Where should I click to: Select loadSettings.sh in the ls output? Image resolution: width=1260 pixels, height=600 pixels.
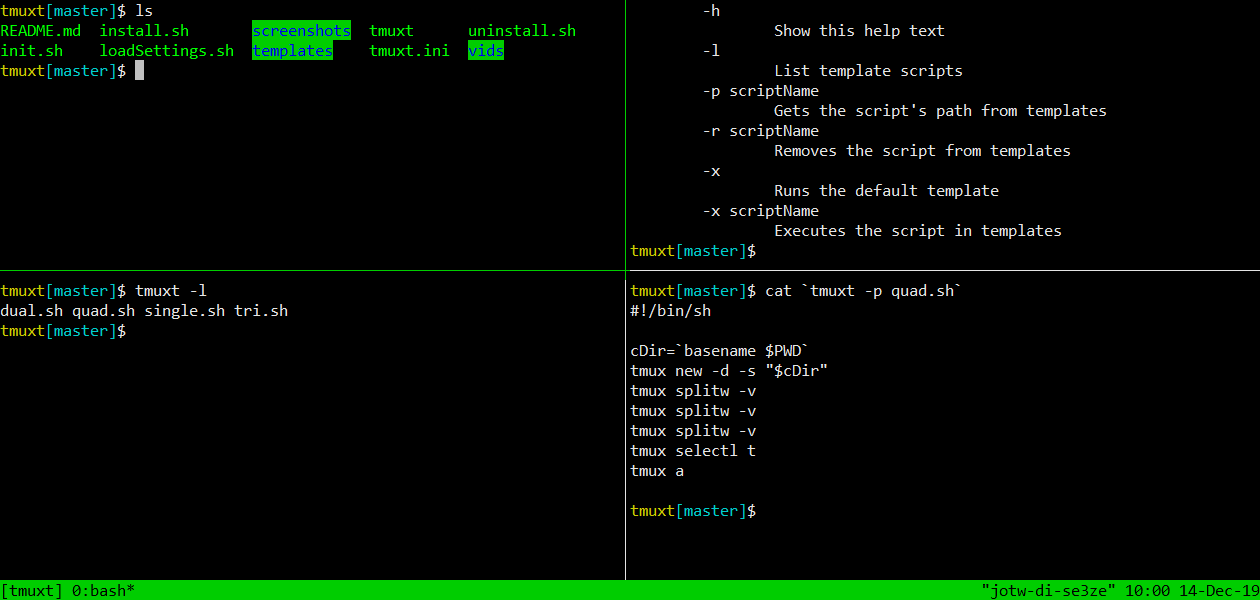pos(167,51)
